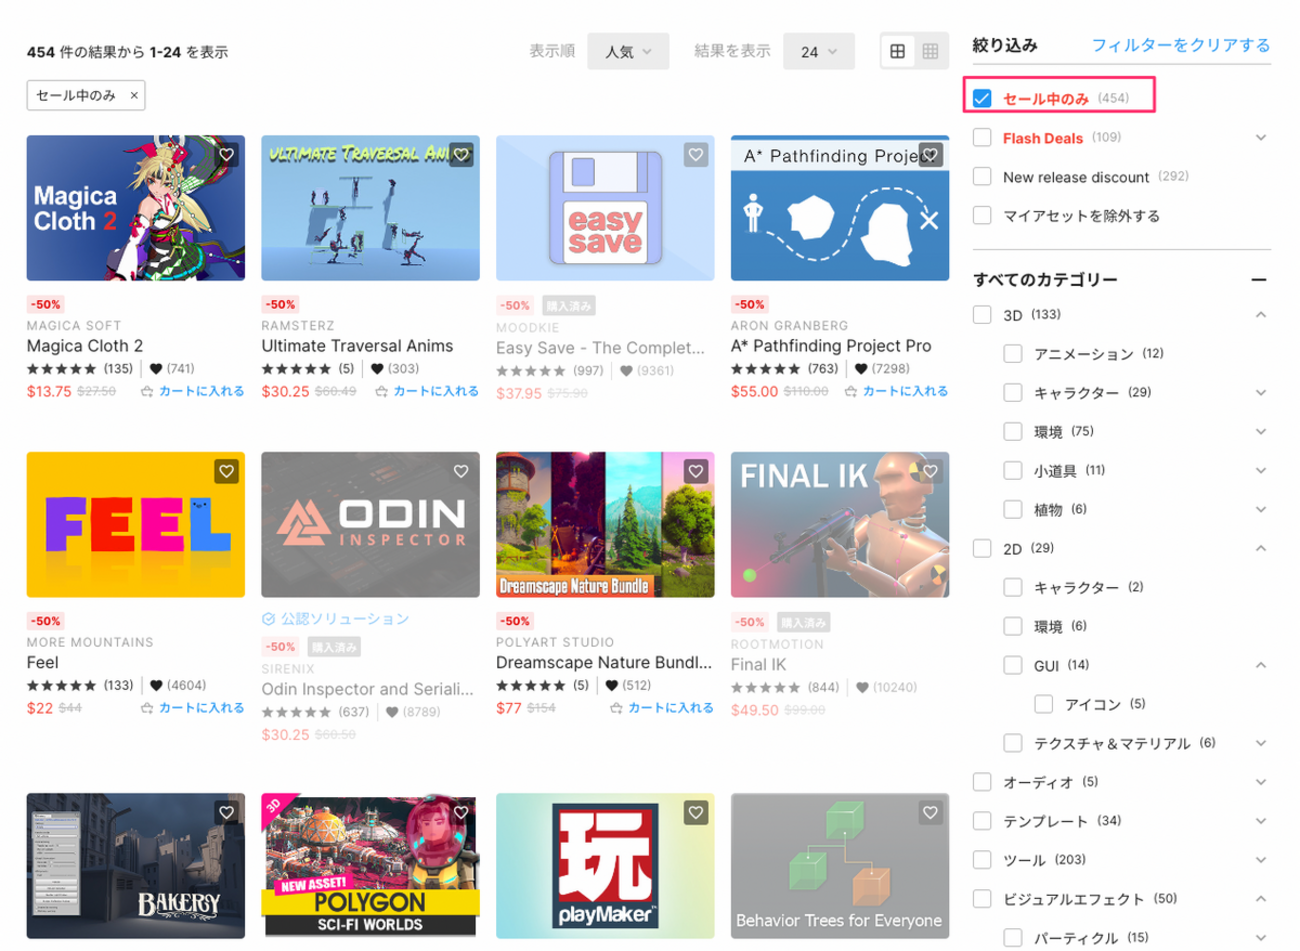Viewport: 1300px width, 951px height.
Task: Collapse the すべてのカテゴリー section
Action: pyautogui.click(x=1259, y=280)
